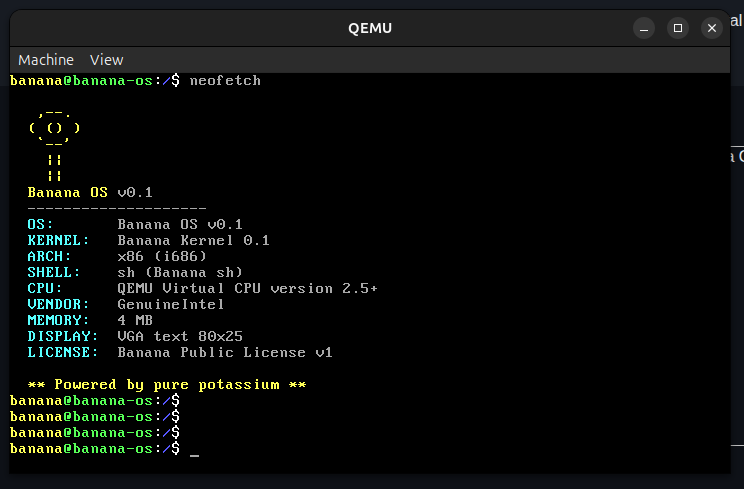Click the 4 MB memory value

(x=135, y=320)
